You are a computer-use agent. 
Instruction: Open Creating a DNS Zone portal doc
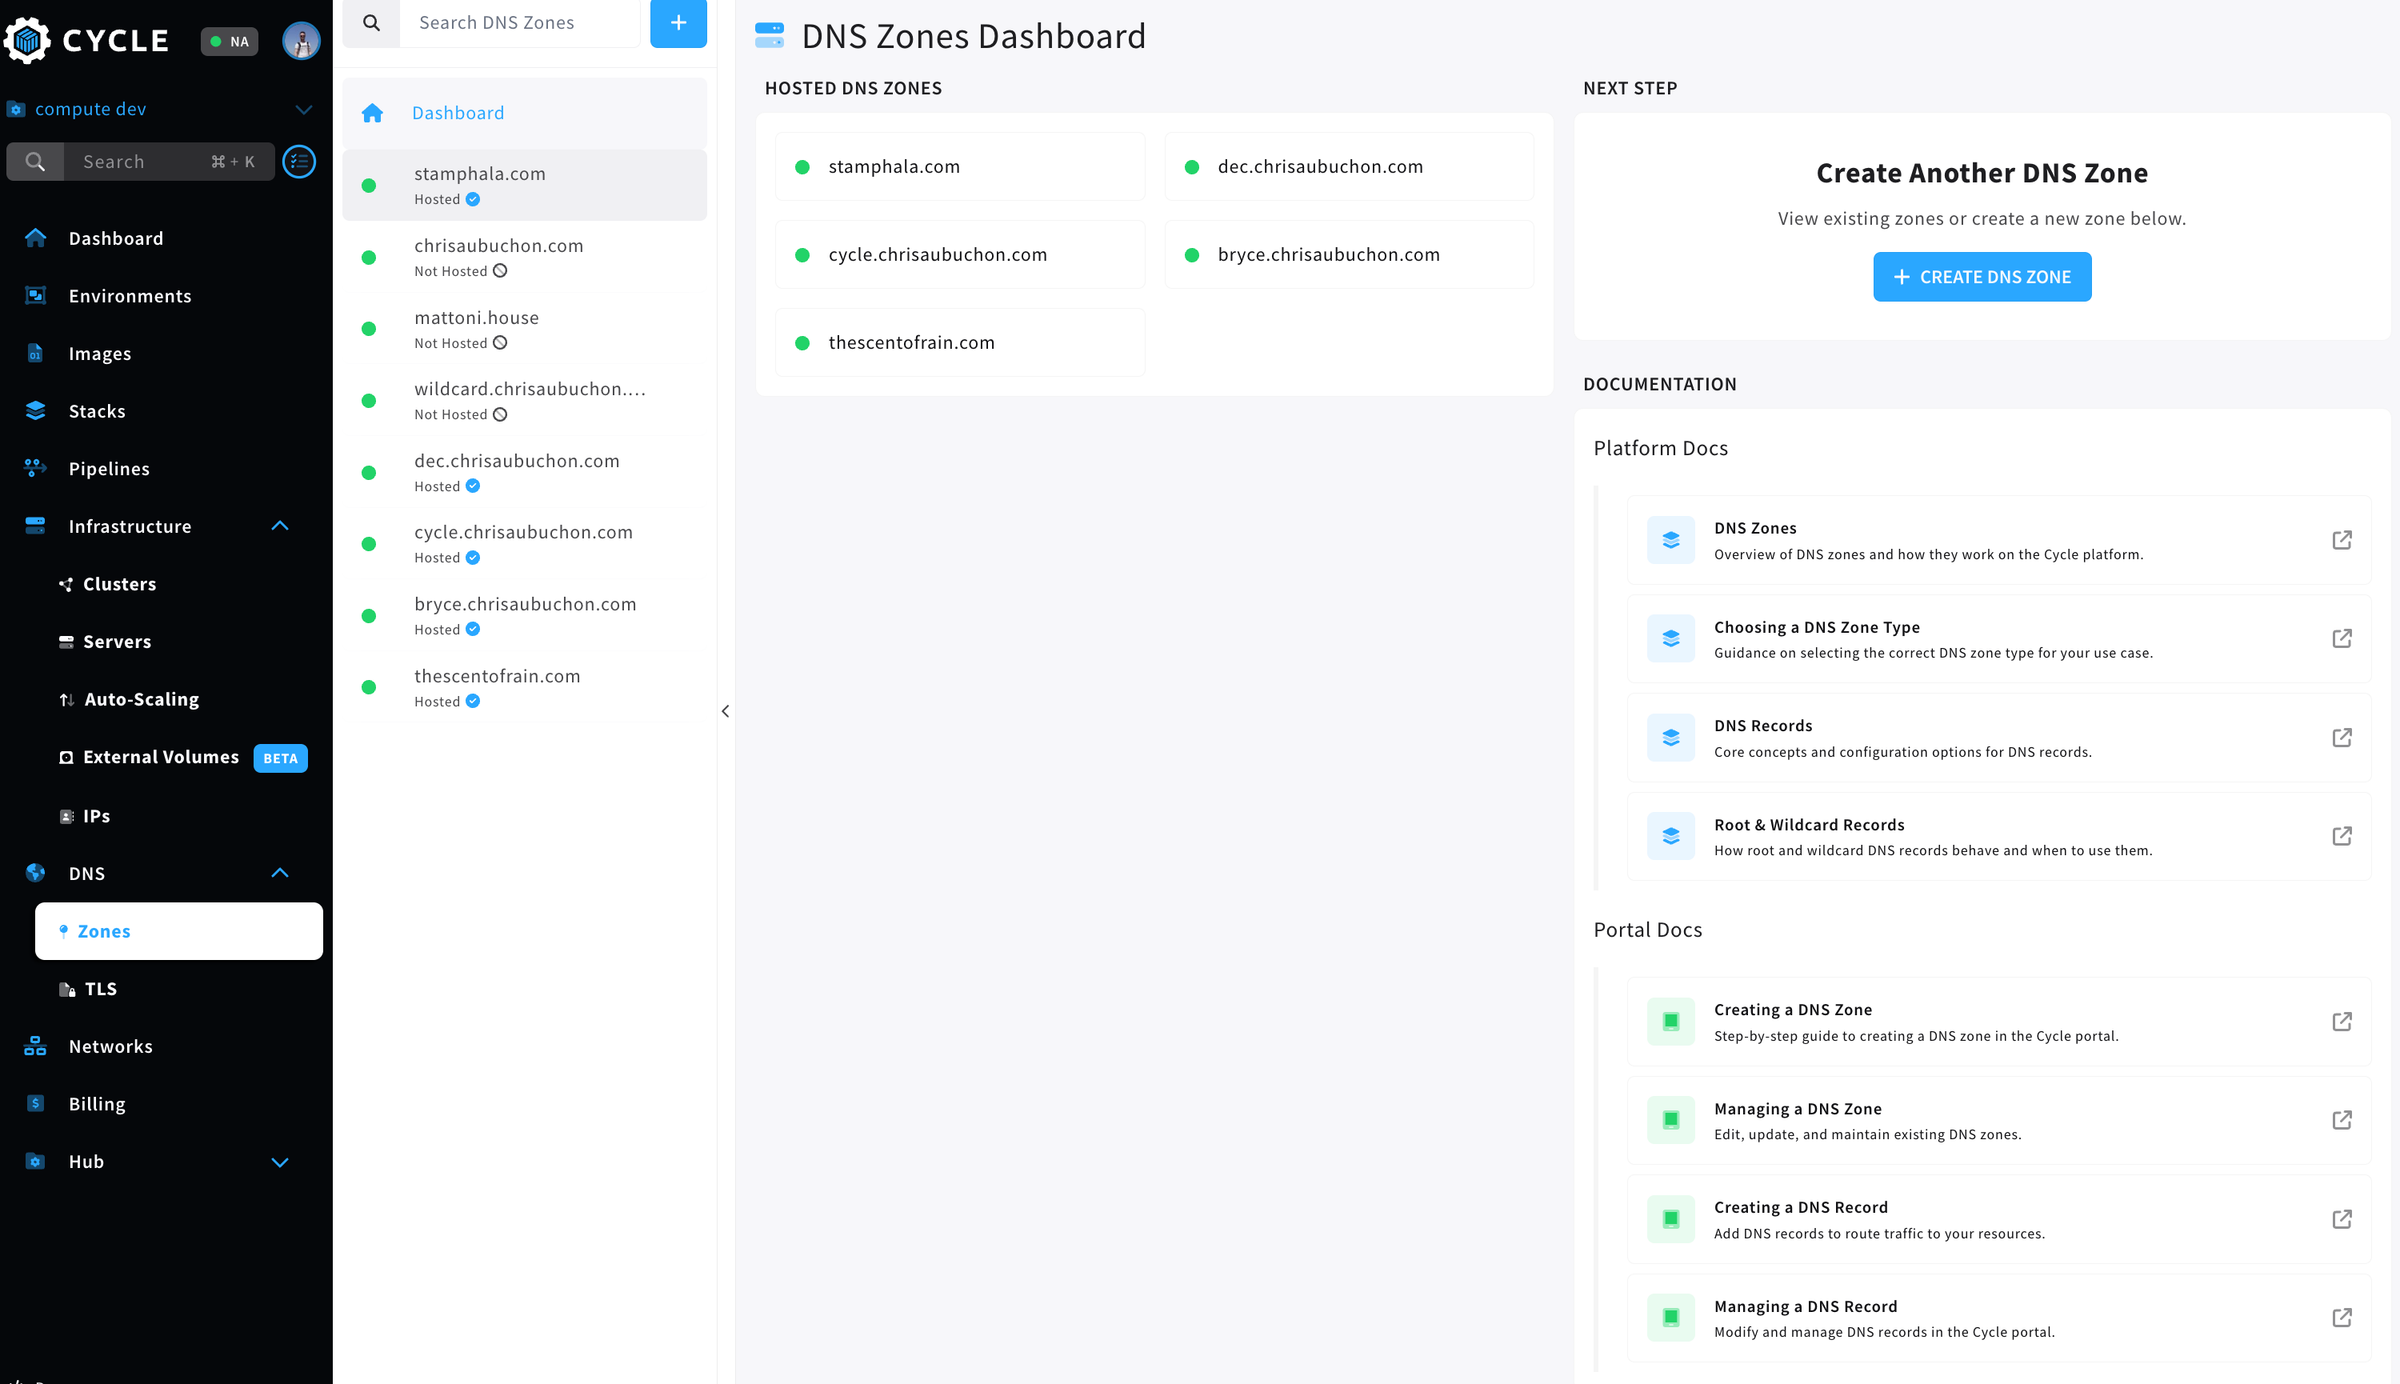(1998, 1022)
